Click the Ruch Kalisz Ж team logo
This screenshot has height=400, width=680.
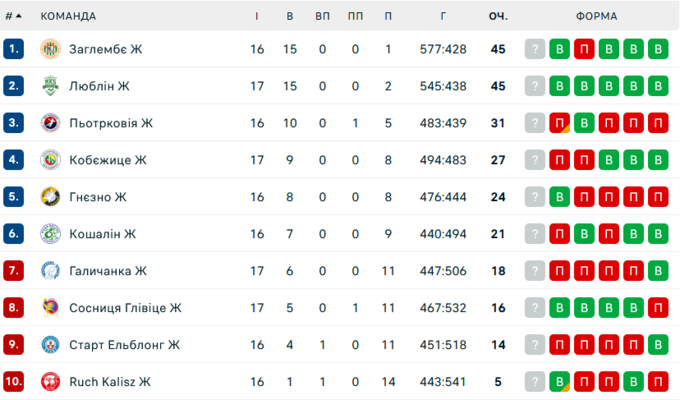51,381
